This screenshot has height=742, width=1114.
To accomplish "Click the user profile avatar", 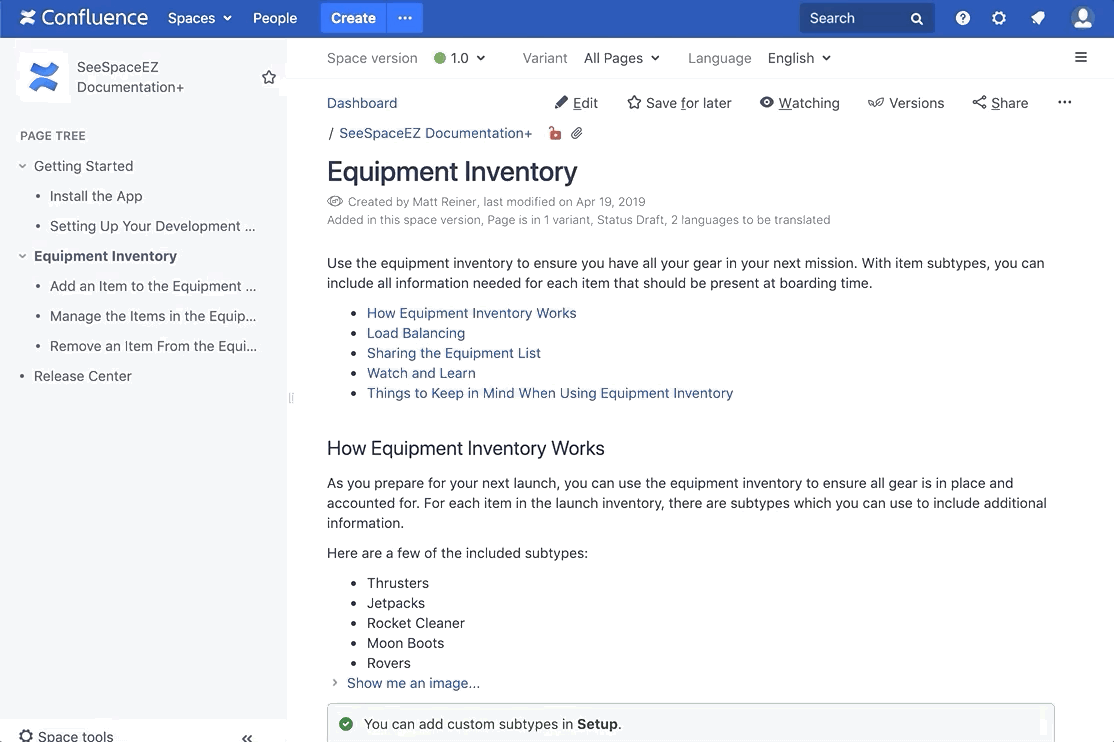I will tap(1082, 18).
